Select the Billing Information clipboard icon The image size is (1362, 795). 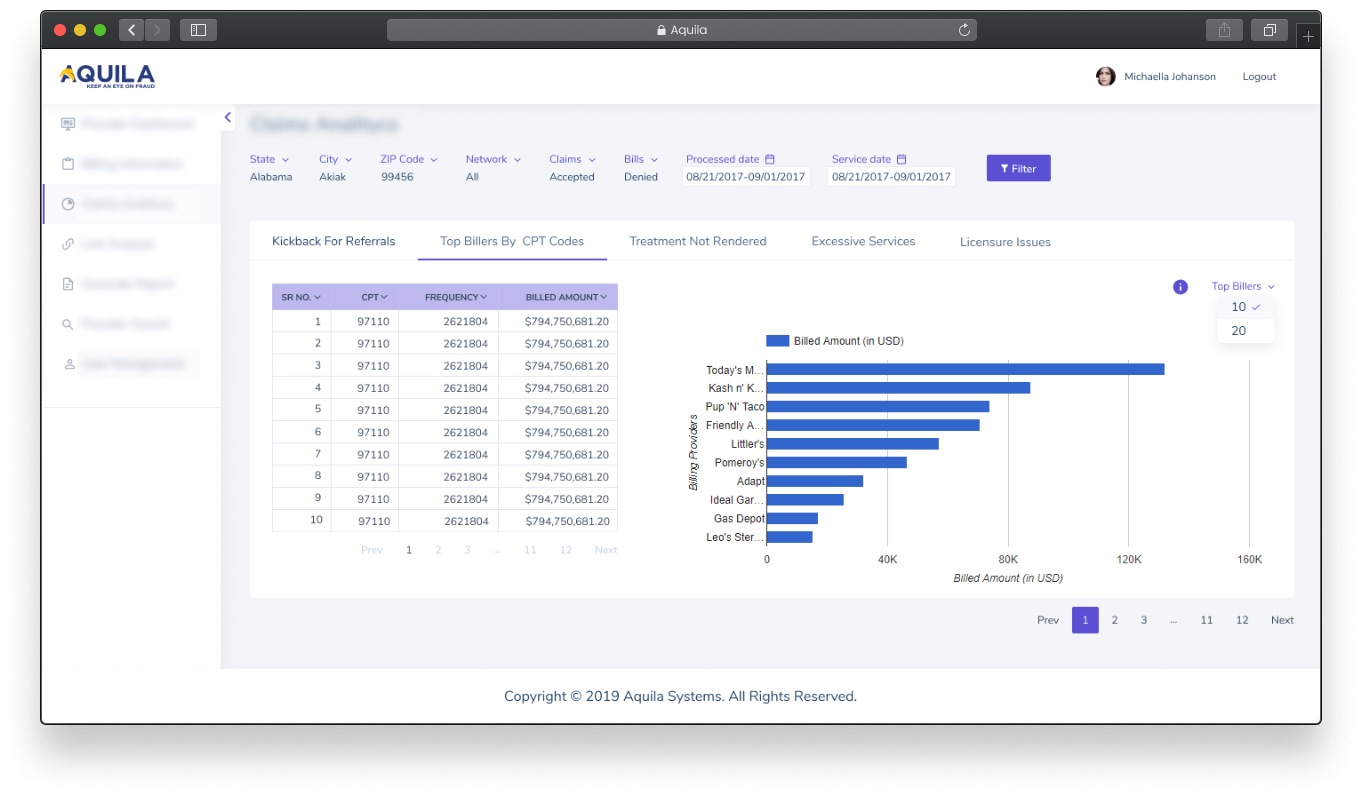66,164
